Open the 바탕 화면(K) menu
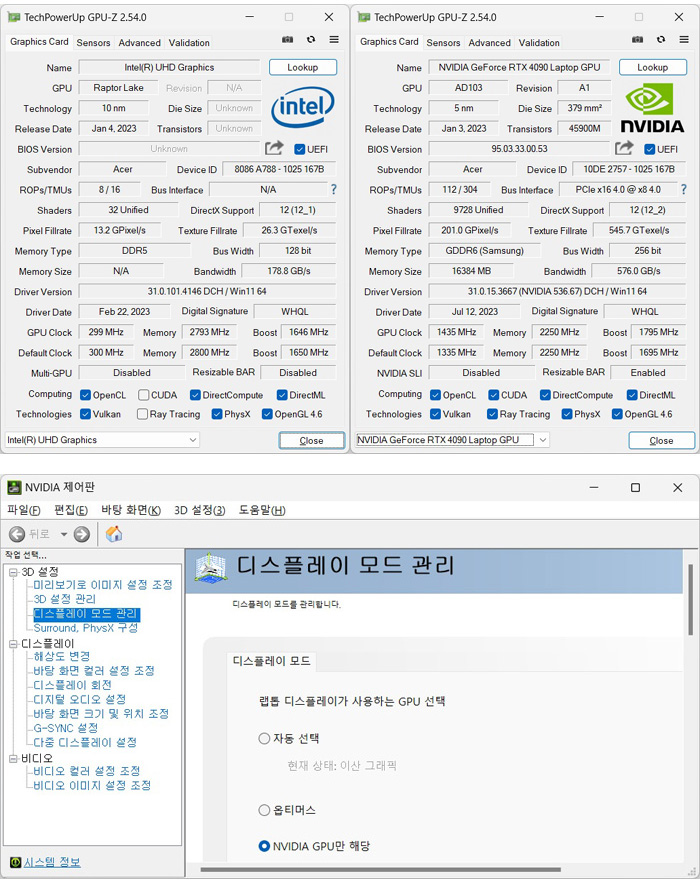The image size is (700, 883). click(x=131, y=510)
